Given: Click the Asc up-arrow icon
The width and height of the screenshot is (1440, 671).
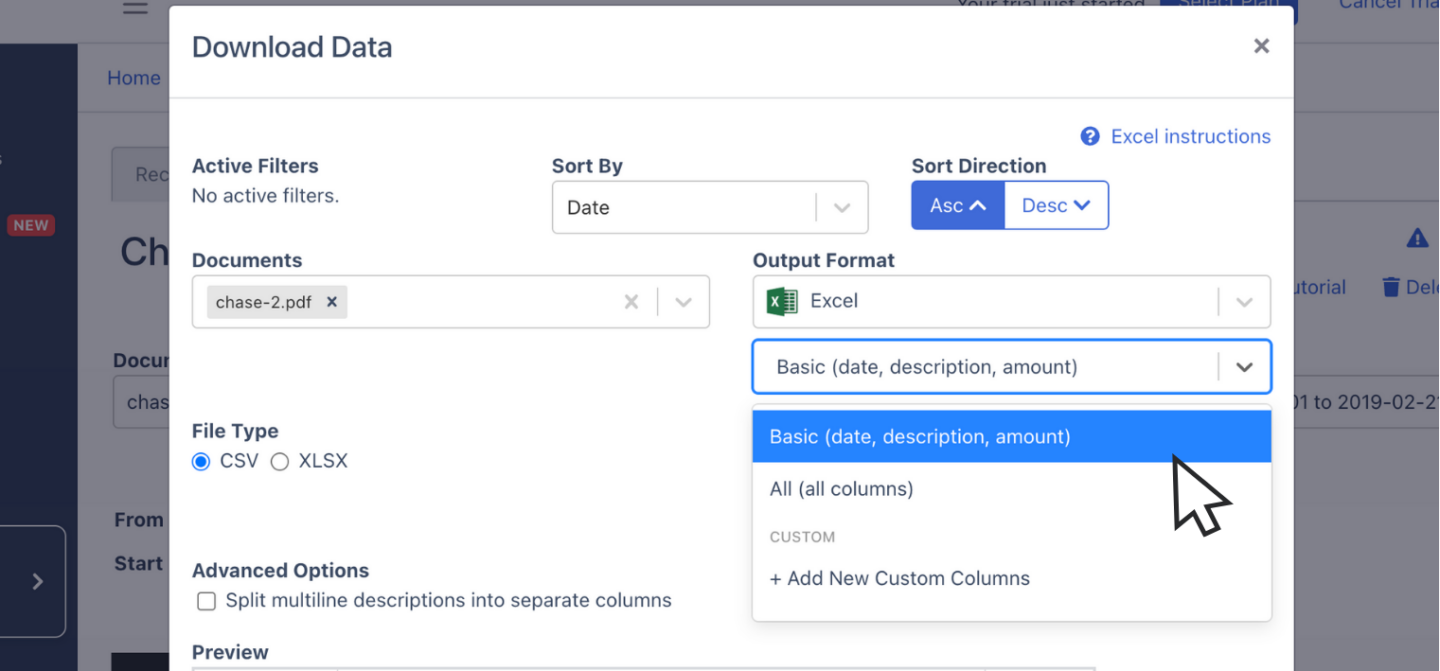Looking at the screenshot, I should pyautogui.click(x=978, y=205).
